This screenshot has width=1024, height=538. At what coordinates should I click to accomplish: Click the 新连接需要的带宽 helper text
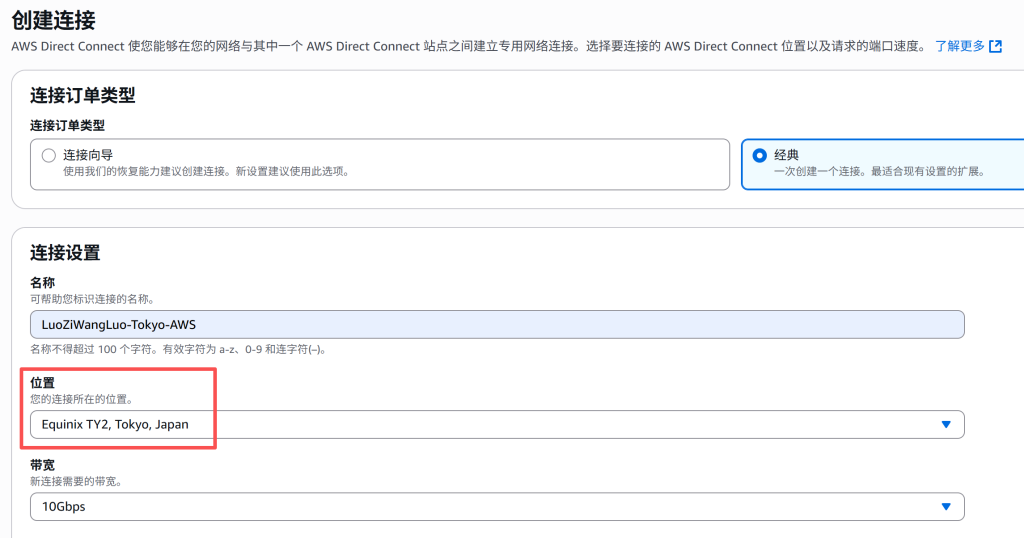click(77, 482)
